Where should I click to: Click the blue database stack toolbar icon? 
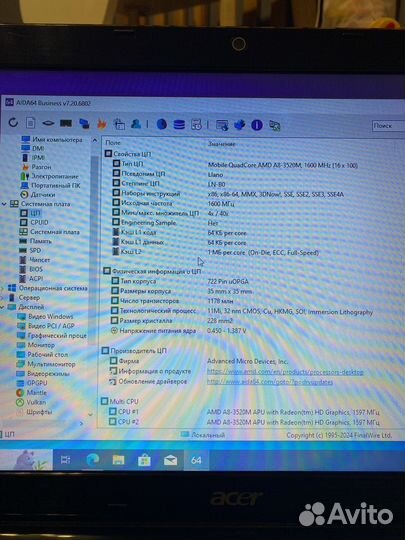point(179,124)
